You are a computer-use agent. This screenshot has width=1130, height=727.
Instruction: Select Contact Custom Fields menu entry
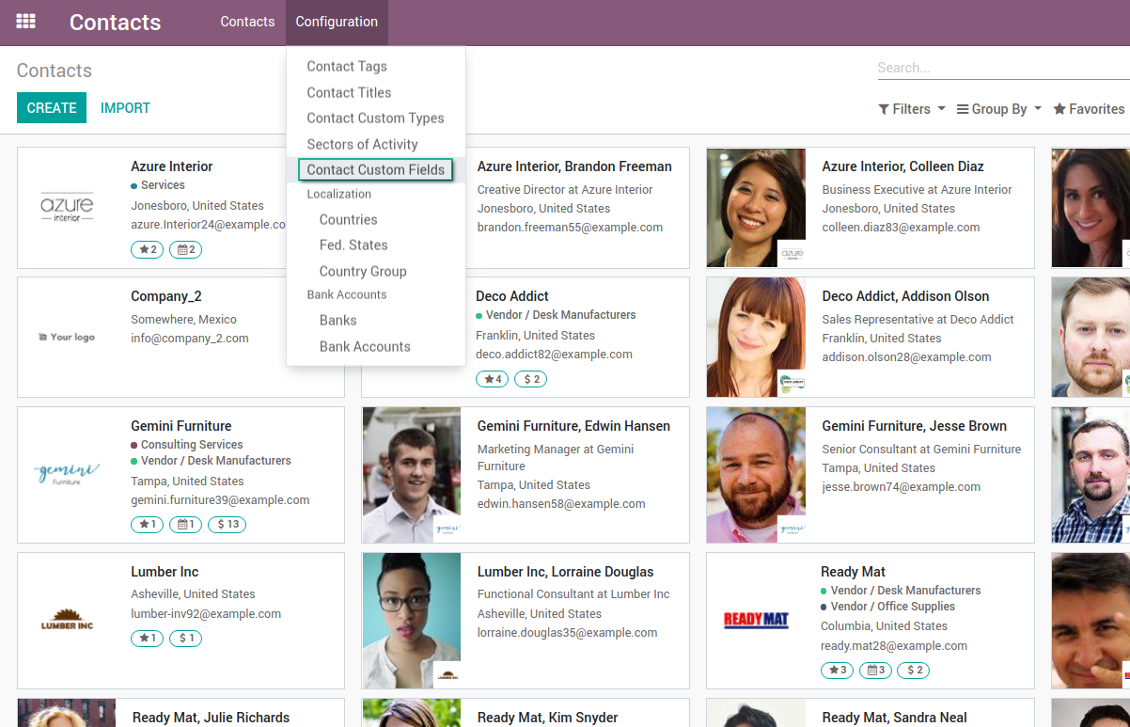tap(375, 170)
